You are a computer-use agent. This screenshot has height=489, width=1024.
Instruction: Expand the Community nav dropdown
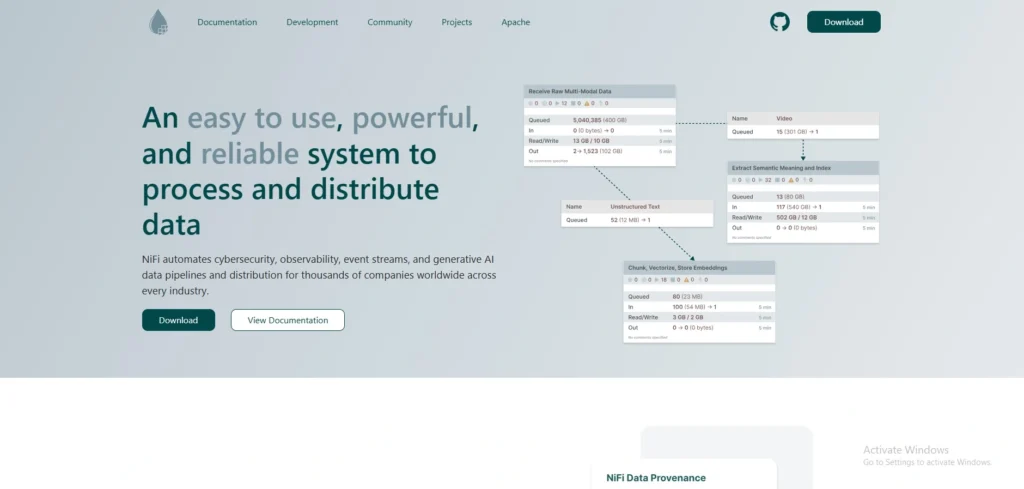(x=389, y=22)
